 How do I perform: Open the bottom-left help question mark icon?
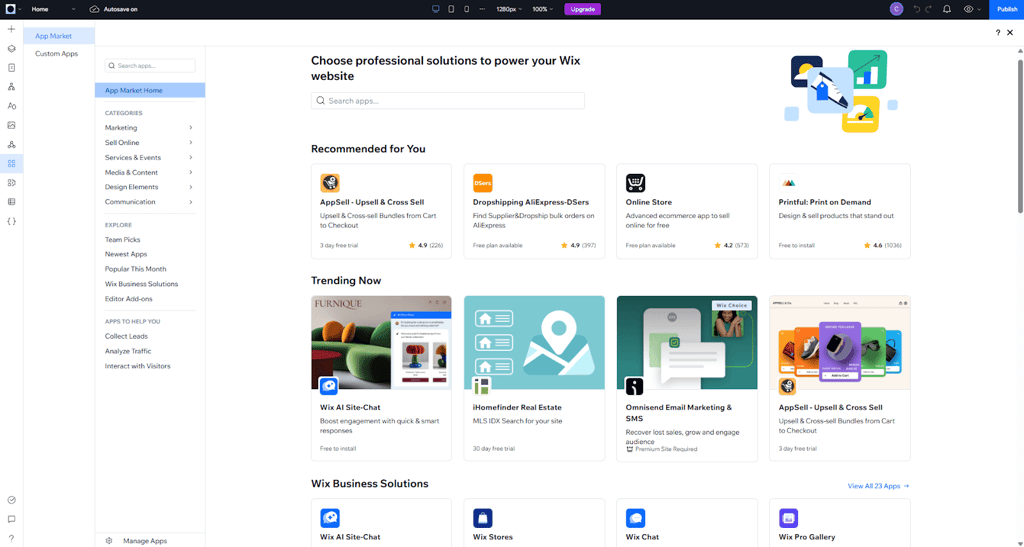click(11, 539)
